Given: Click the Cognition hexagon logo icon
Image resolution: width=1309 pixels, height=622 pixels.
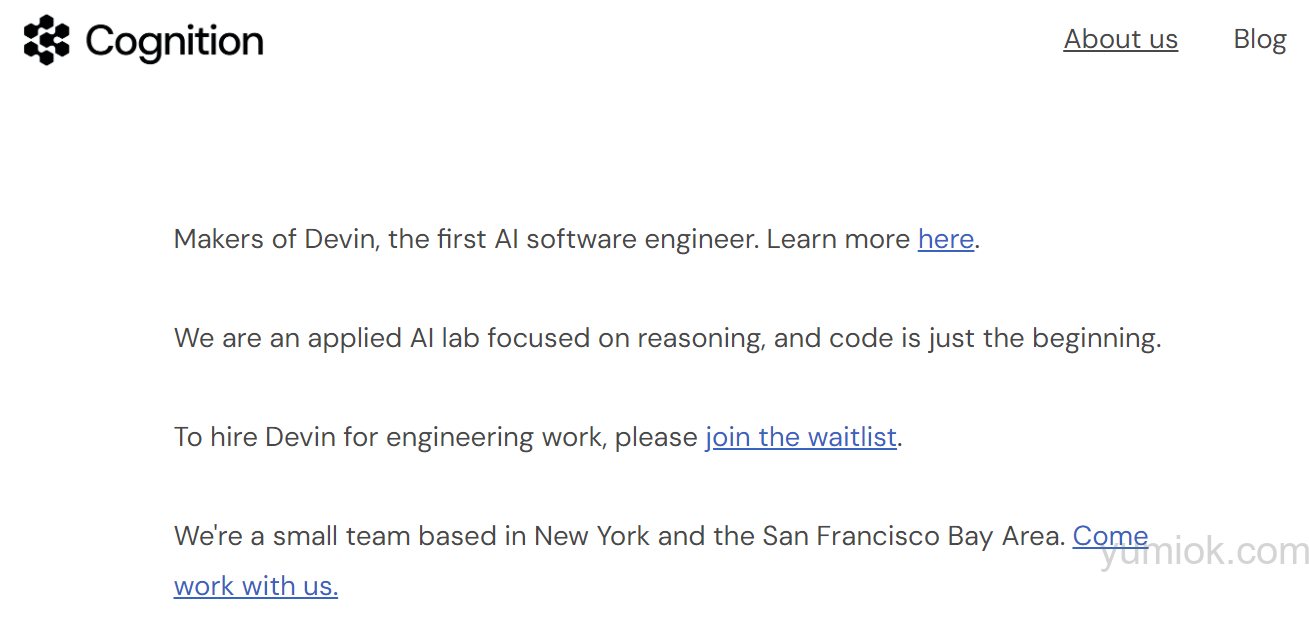Looking at the screenshot, I should tap(47, 40).
